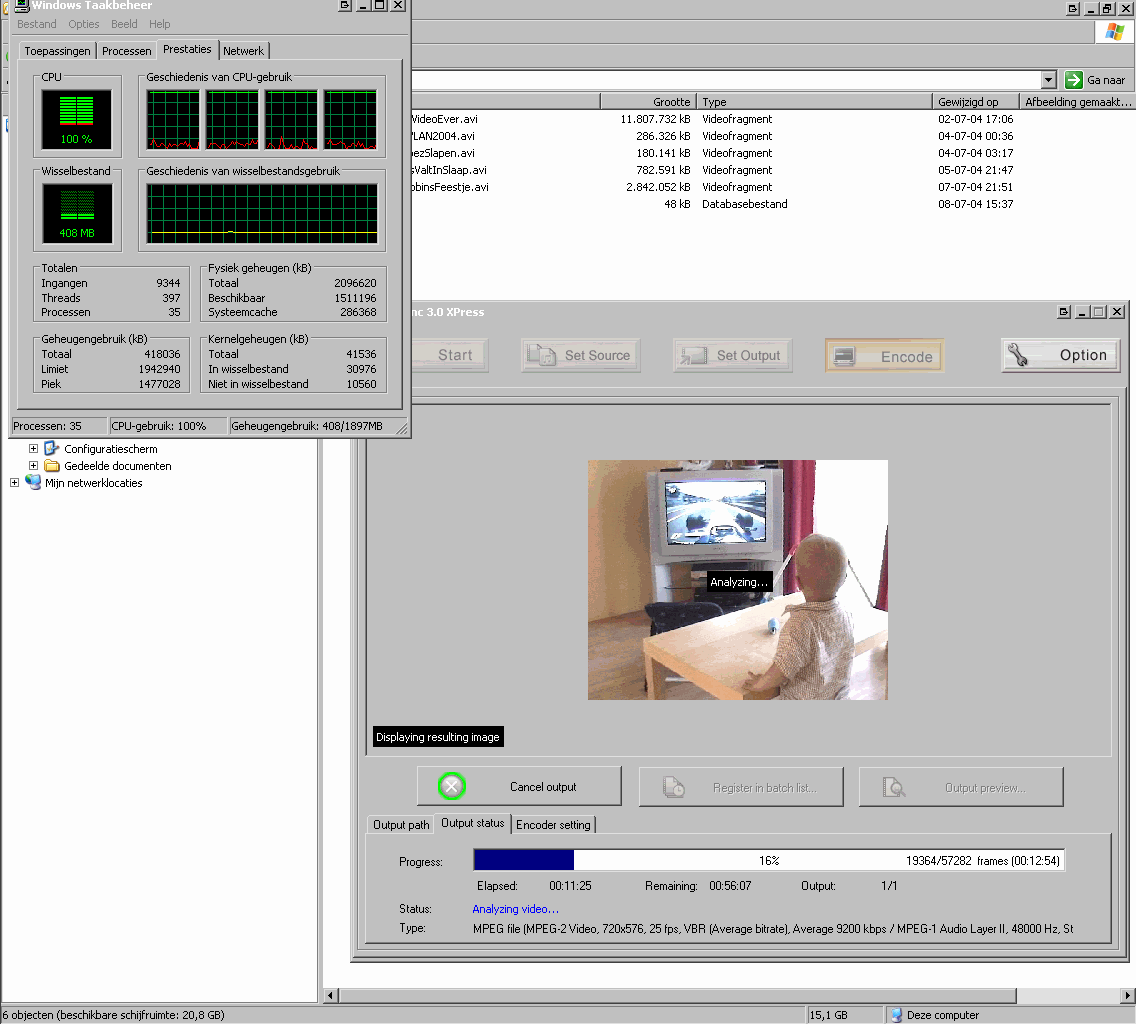Click the Register in batch list icon
This screenshot has height=1024, width=1136.
tap(674, 787)
